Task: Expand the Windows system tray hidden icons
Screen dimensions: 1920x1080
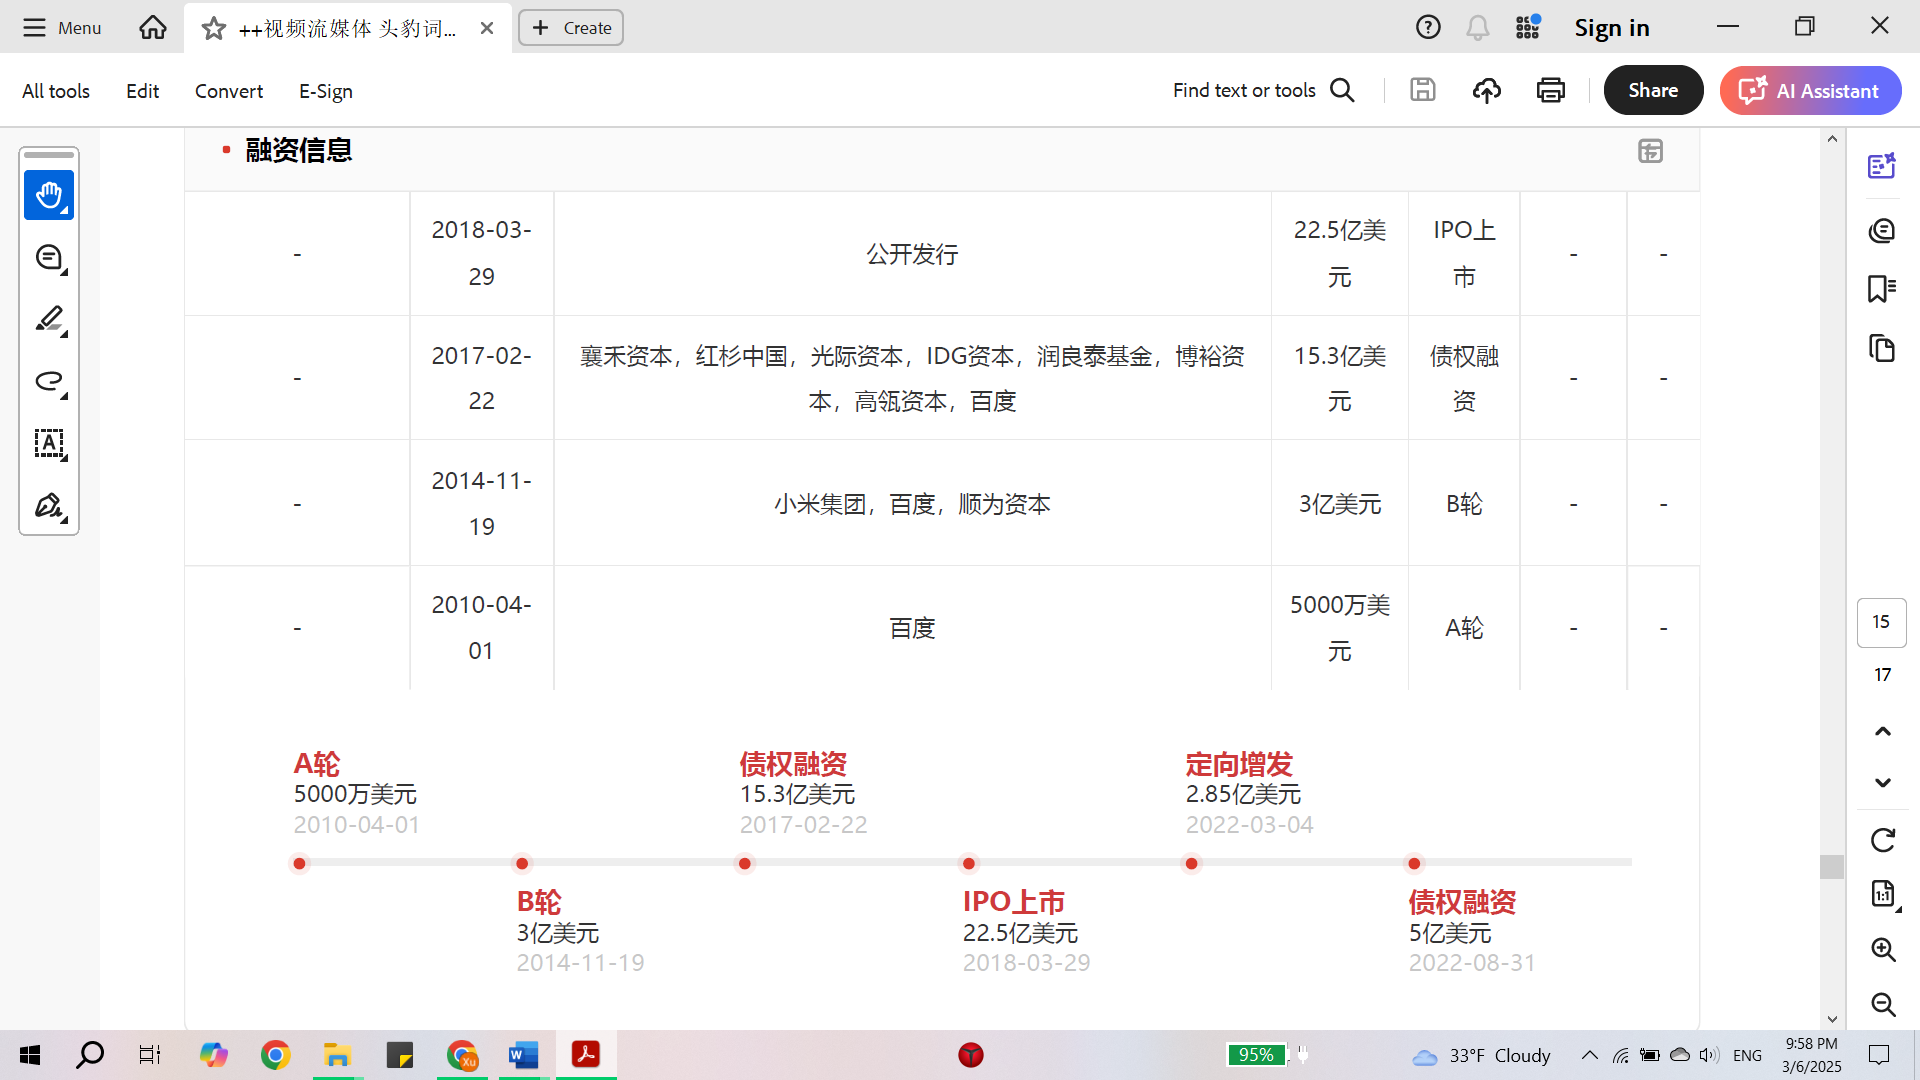Action: [1589, 1055]
